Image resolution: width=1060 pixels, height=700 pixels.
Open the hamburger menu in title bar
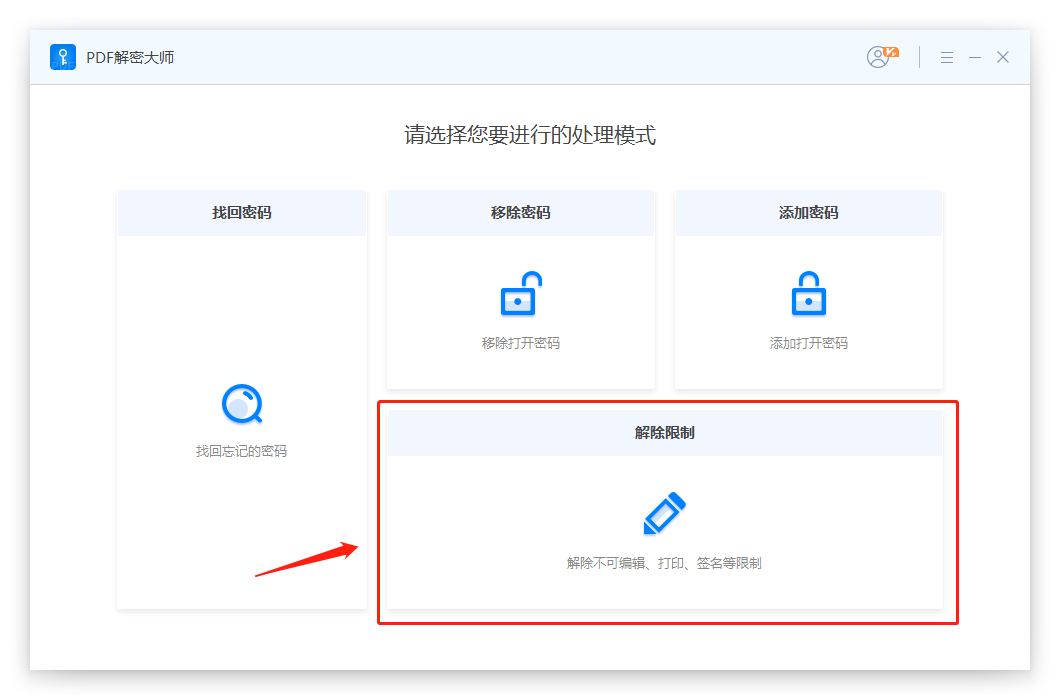tap(946, 57)
